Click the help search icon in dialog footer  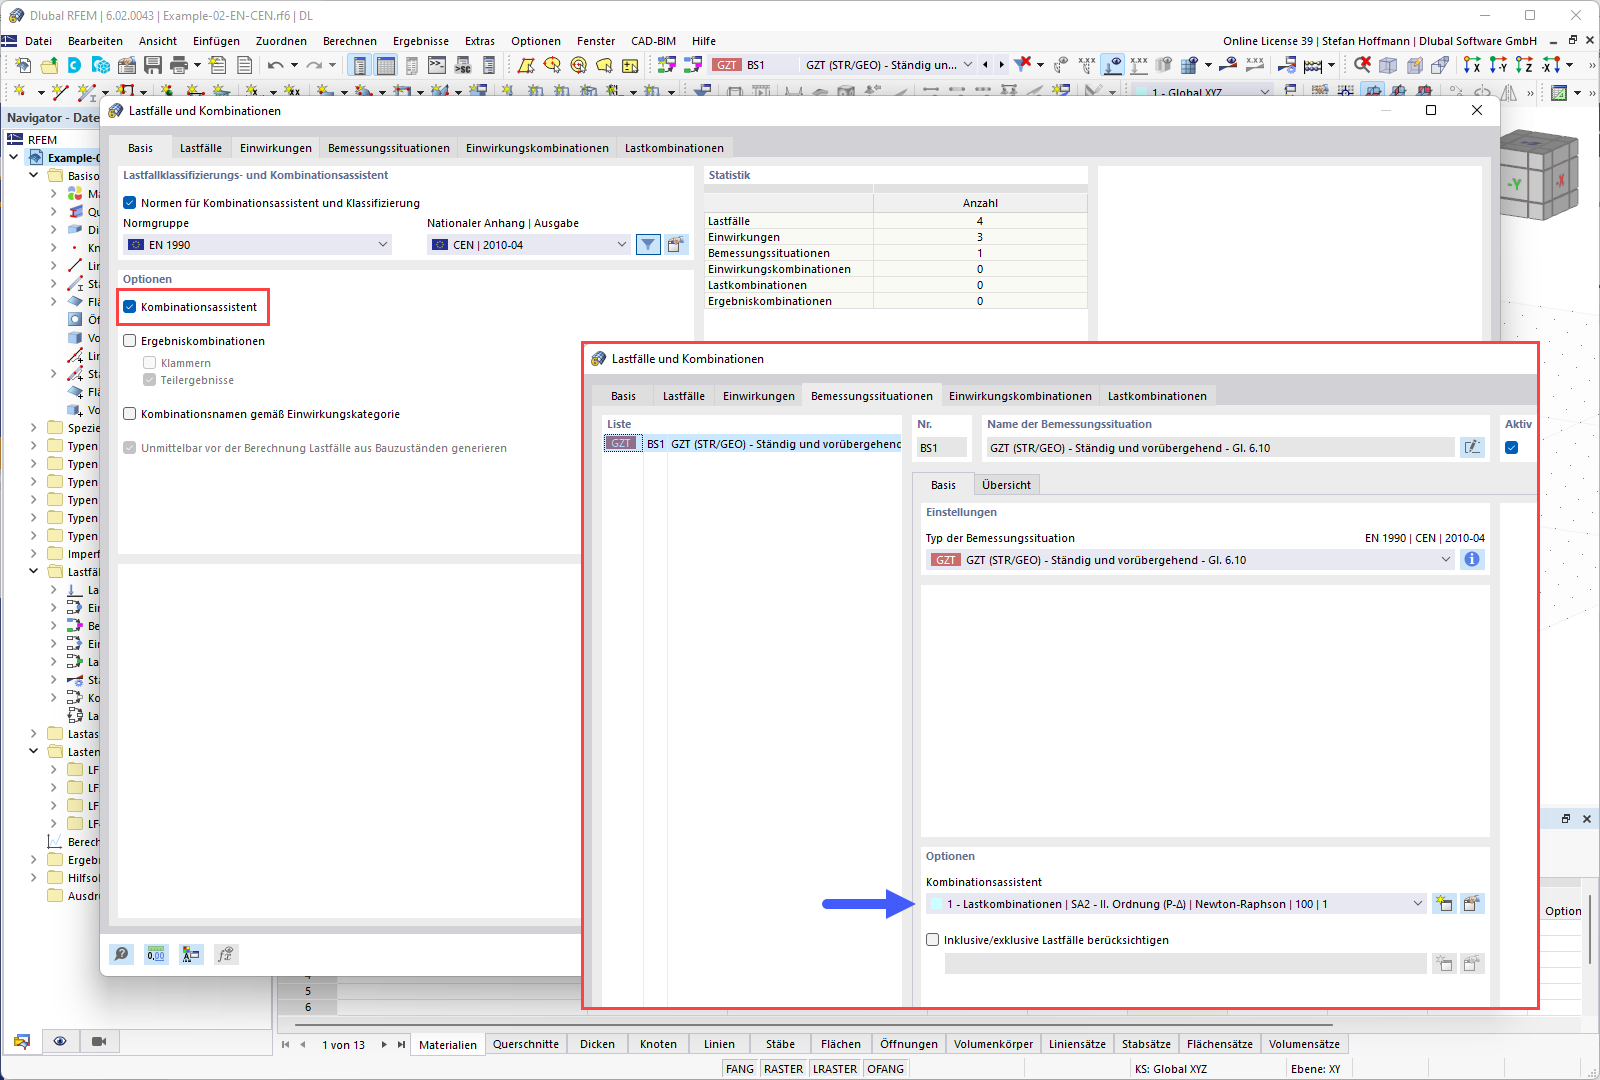122,955
